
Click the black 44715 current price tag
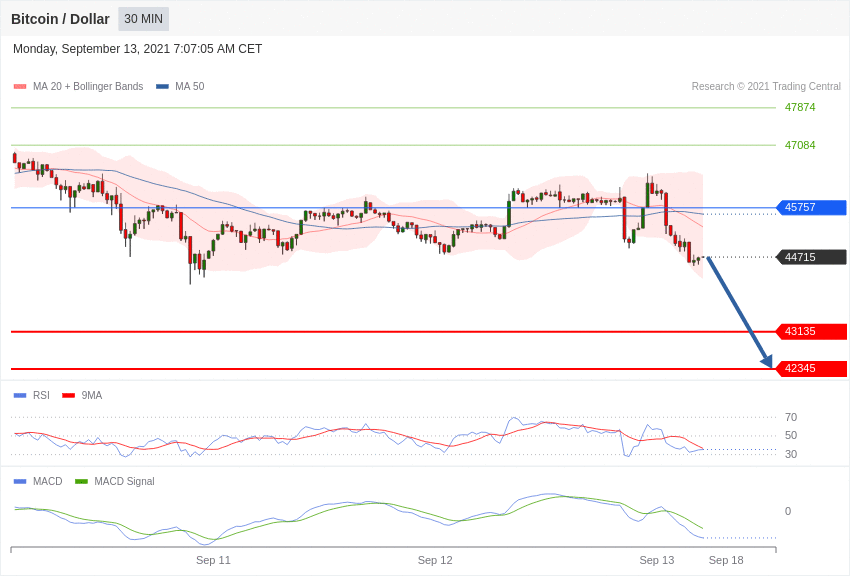coord(811,257)
